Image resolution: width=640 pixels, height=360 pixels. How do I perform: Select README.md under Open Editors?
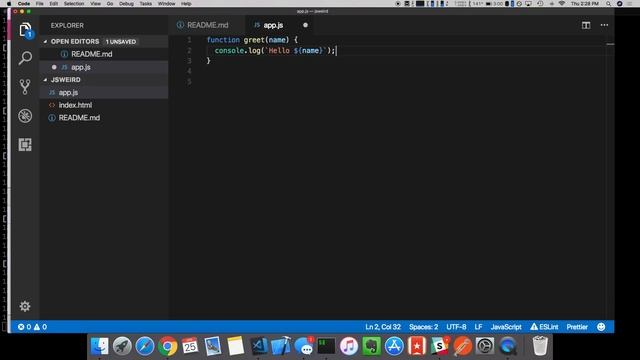pos(91,54)
